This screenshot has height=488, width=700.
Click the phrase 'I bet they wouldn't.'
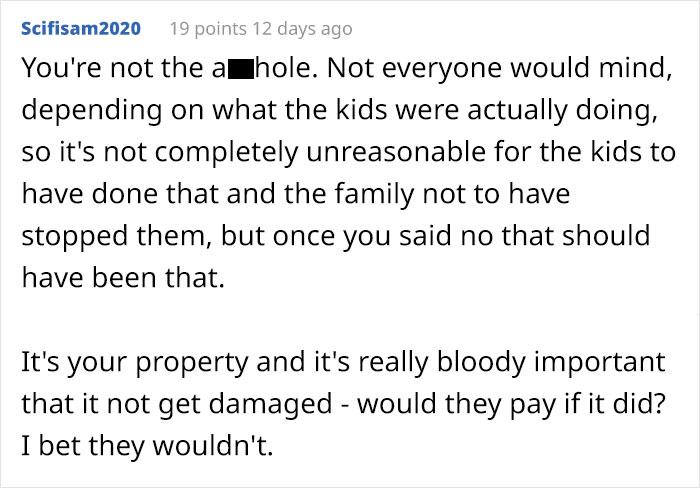click(147, 446)
